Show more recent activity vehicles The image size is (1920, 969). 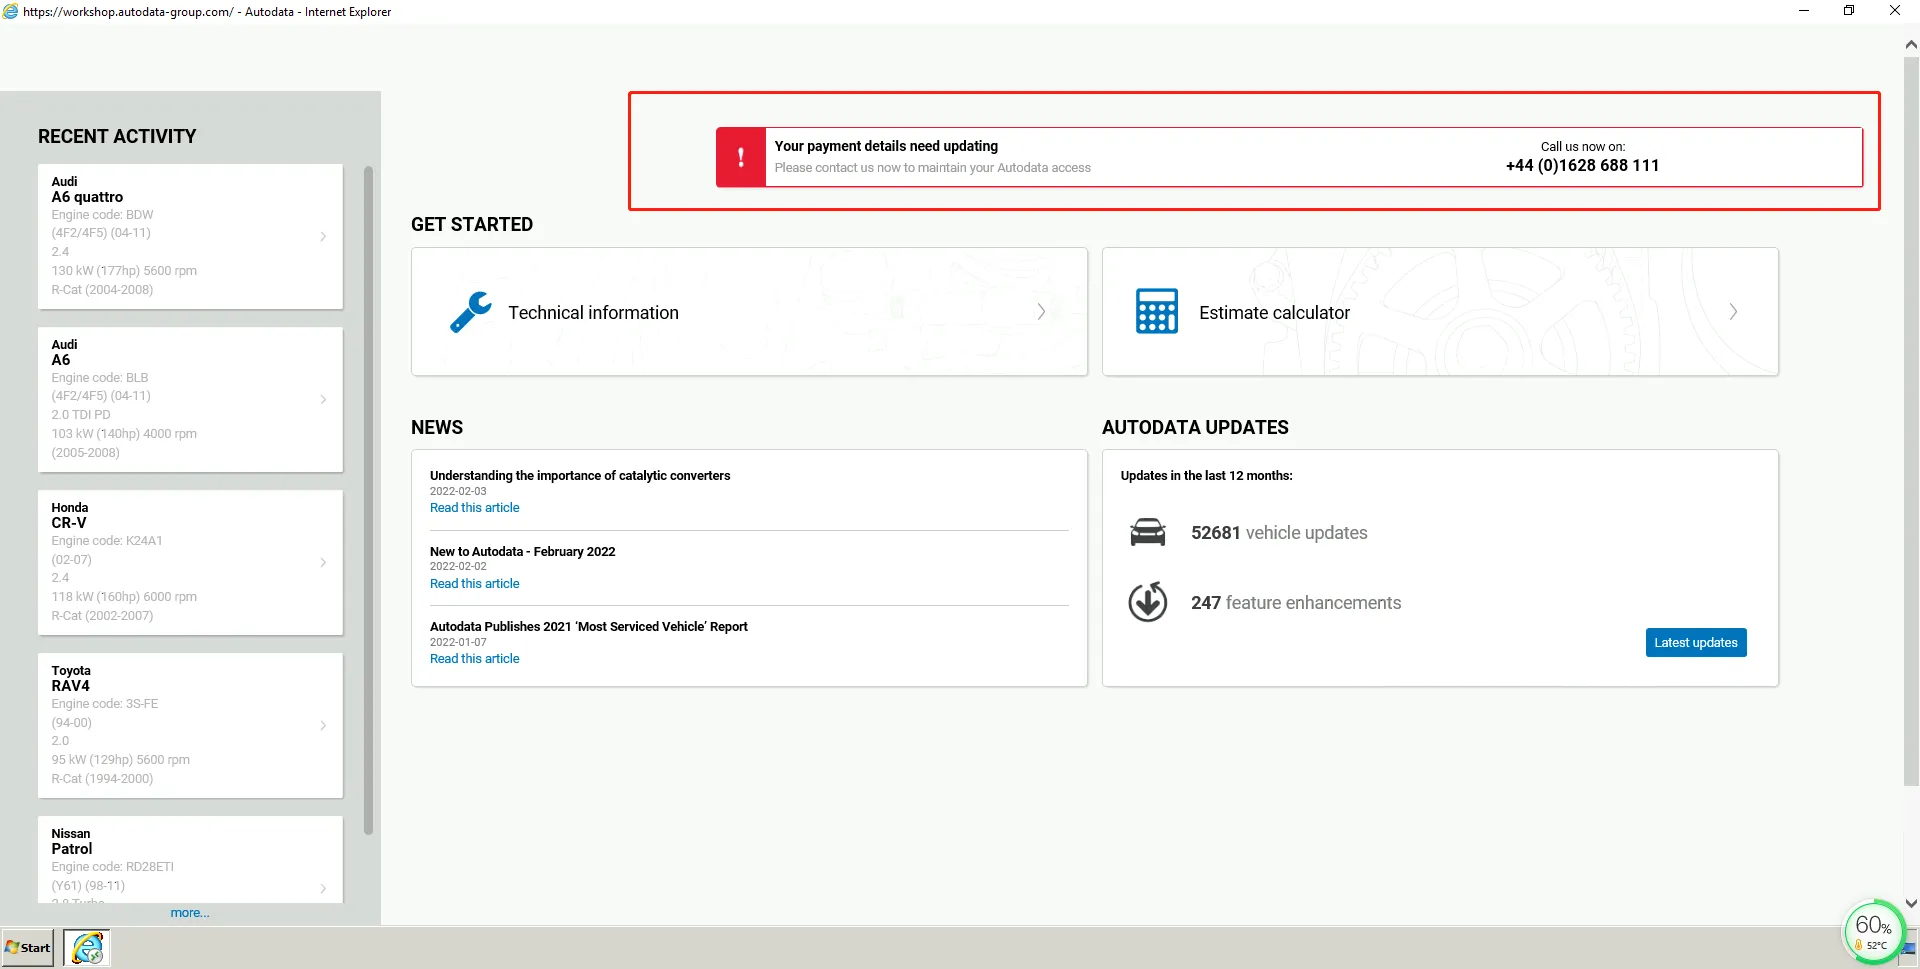[x=189, y=913]
